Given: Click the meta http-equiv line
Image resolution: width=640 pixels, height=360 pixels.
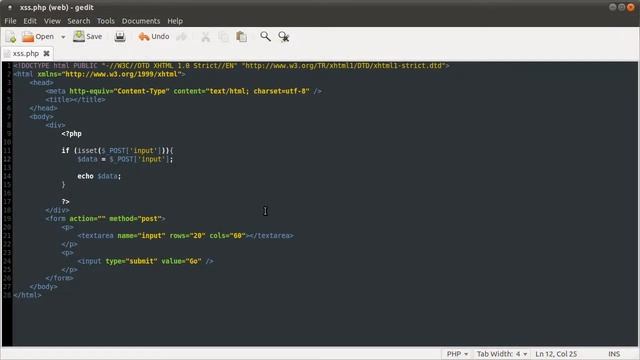Looking at the screenshot, I should pyautogui.click(x=183, y=91).
